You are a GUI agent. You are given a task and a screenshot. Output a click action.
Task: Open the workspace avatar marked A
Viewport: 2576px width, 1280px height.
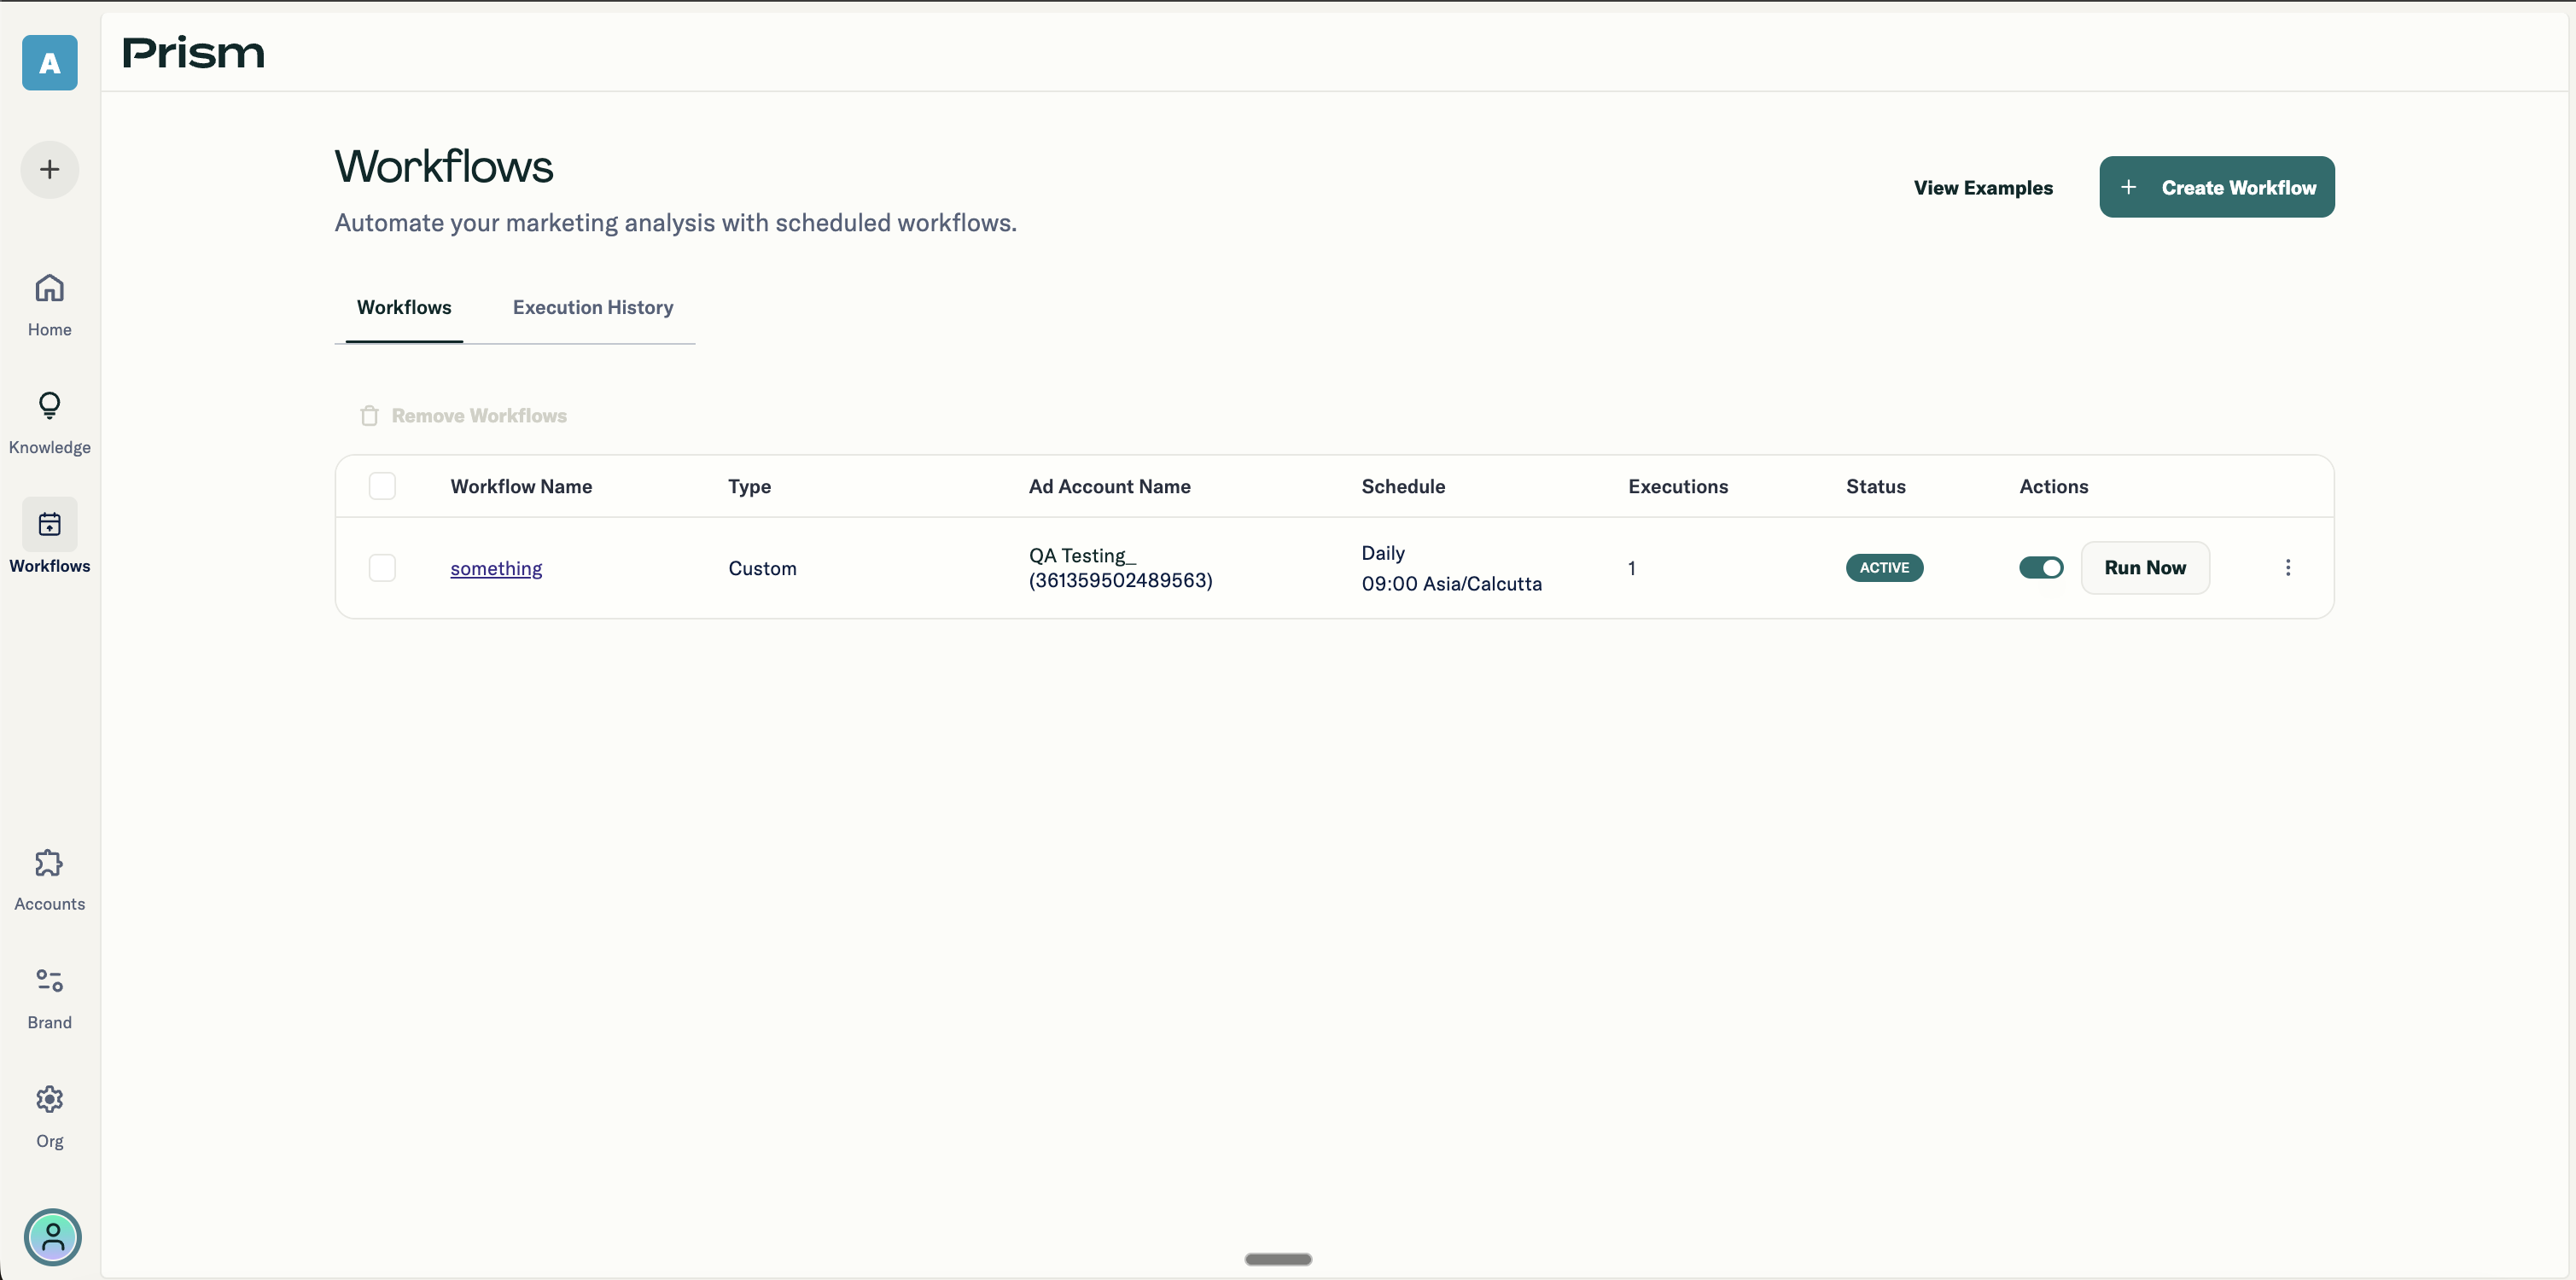point(48,62)
